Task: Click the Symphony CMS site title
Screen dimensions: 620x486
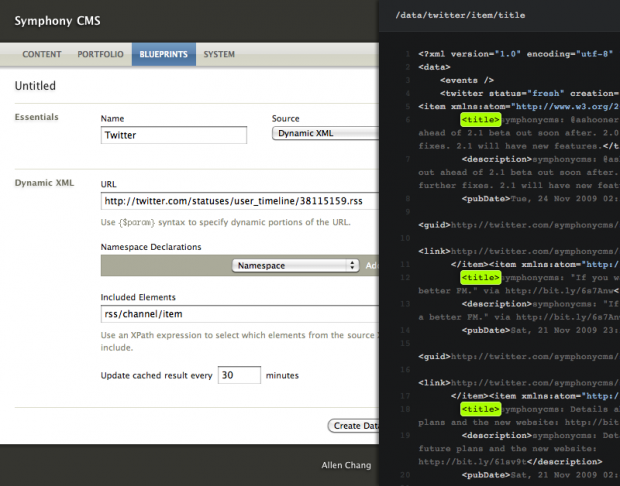Action: tap(57, 21)
